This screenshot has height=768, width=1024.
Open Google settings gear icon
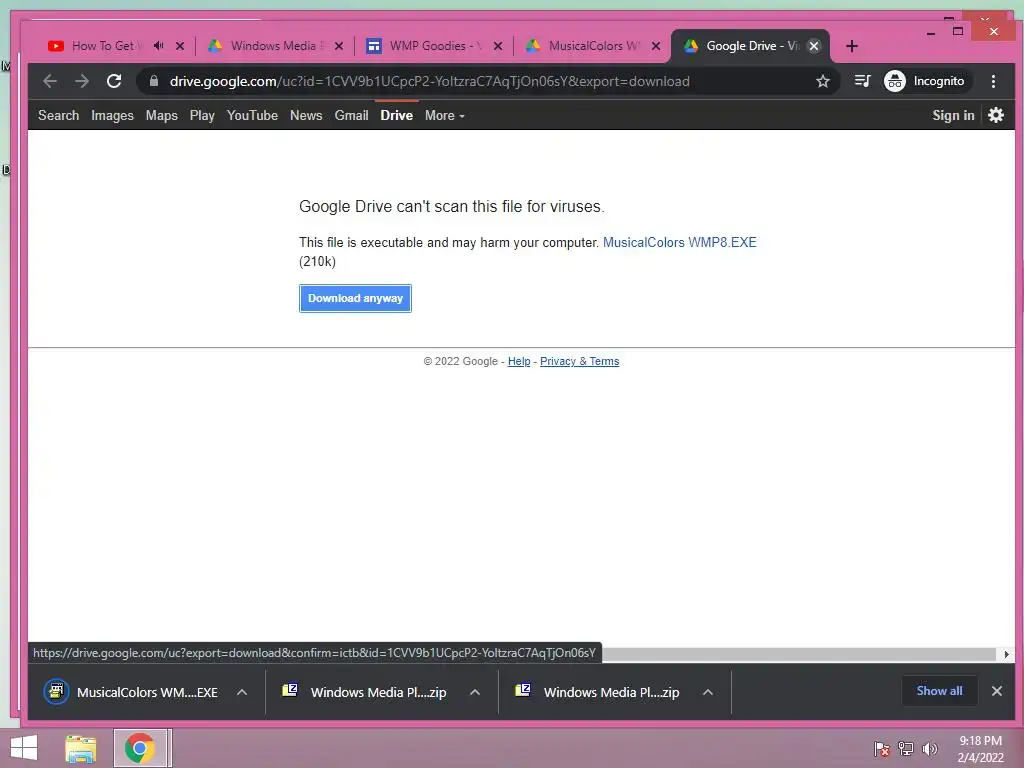point(996,116)
